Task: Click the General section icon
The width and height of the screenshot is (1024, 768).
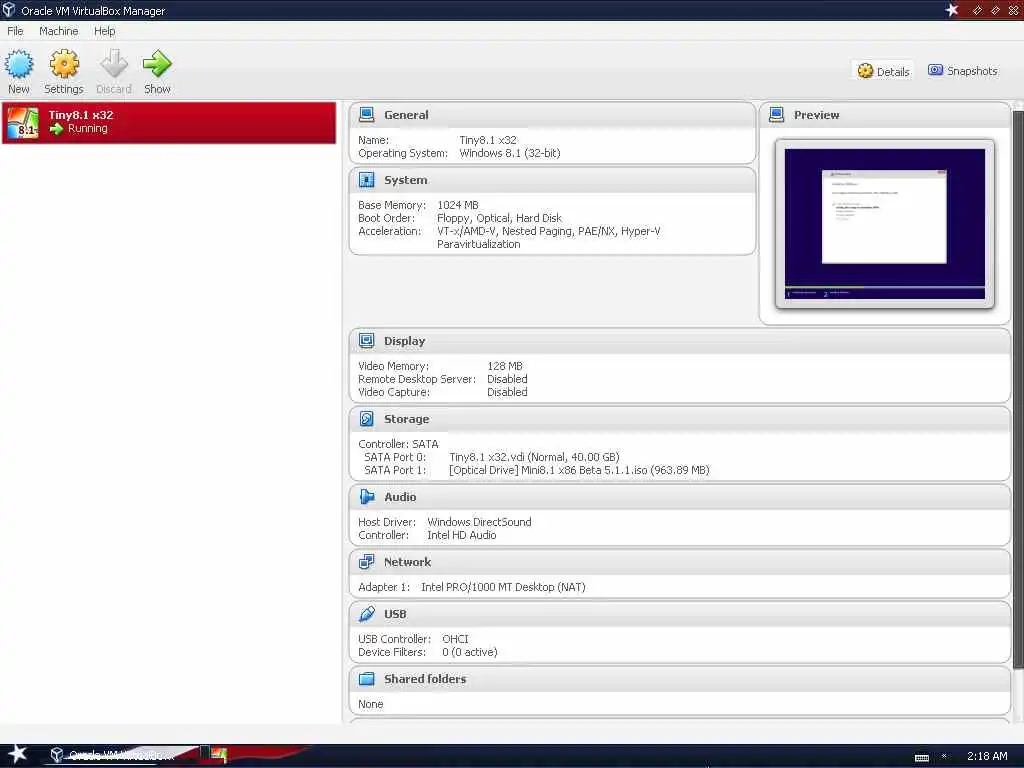Action: (367, 115)
